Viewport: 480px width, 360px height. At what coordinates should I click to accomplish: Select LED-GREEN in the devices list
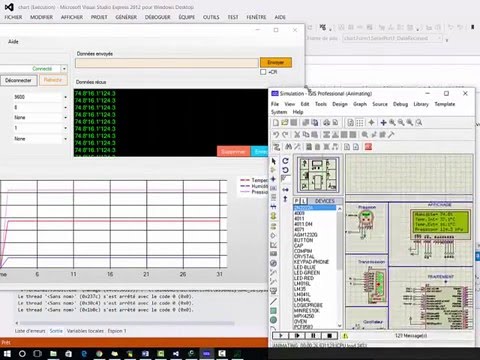(307, 273)
